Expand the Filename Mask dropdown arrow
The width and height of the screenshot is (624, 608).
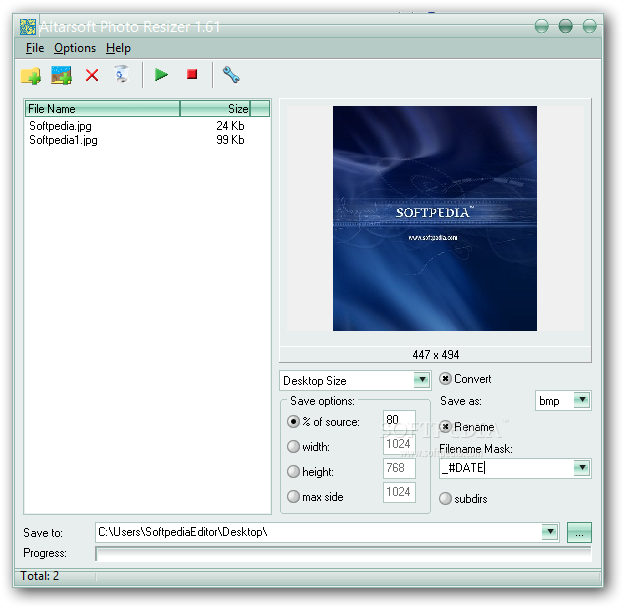pos(582,468)
